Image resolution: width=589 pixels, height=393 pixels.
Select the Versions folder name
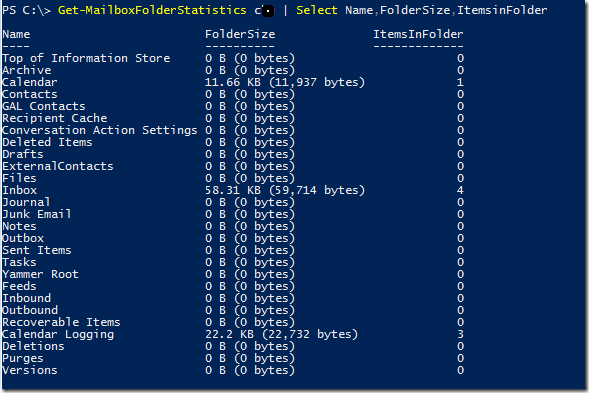pos(30,370)
